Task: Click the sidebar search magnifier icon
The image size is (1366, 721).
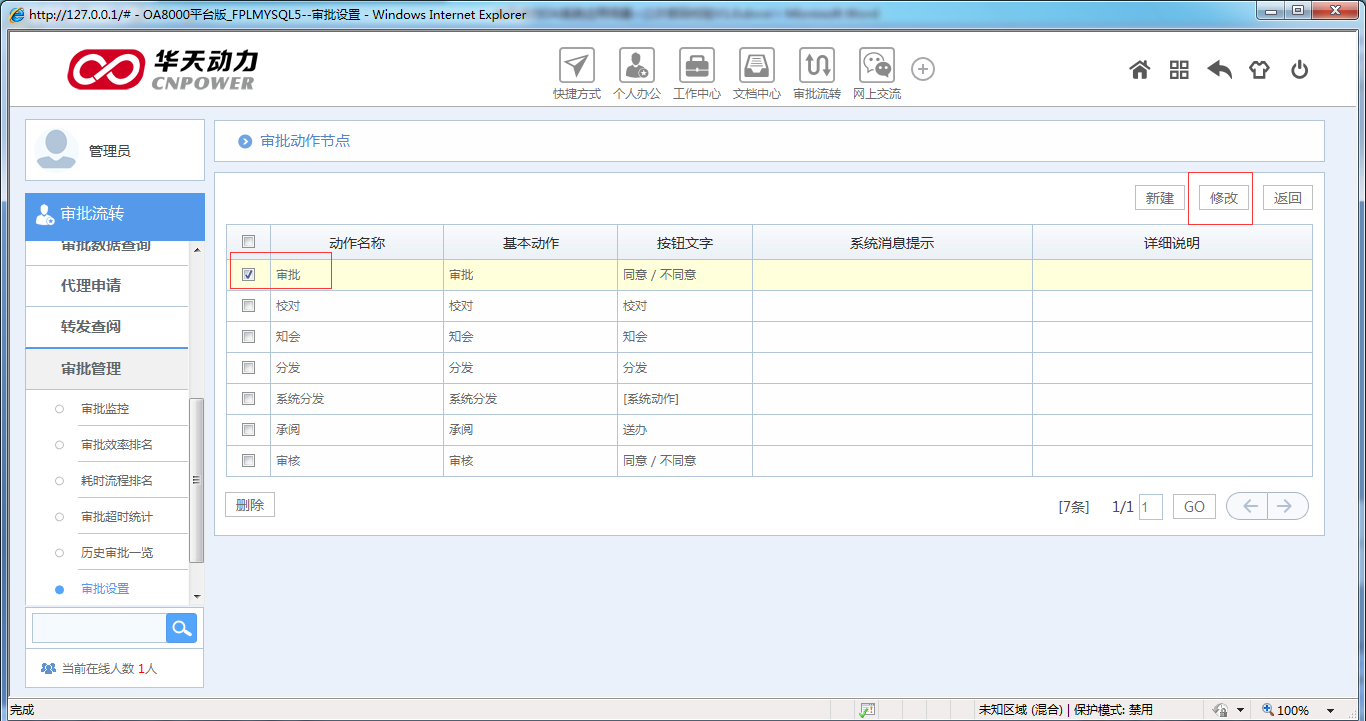Action: (x=181, y=627)
